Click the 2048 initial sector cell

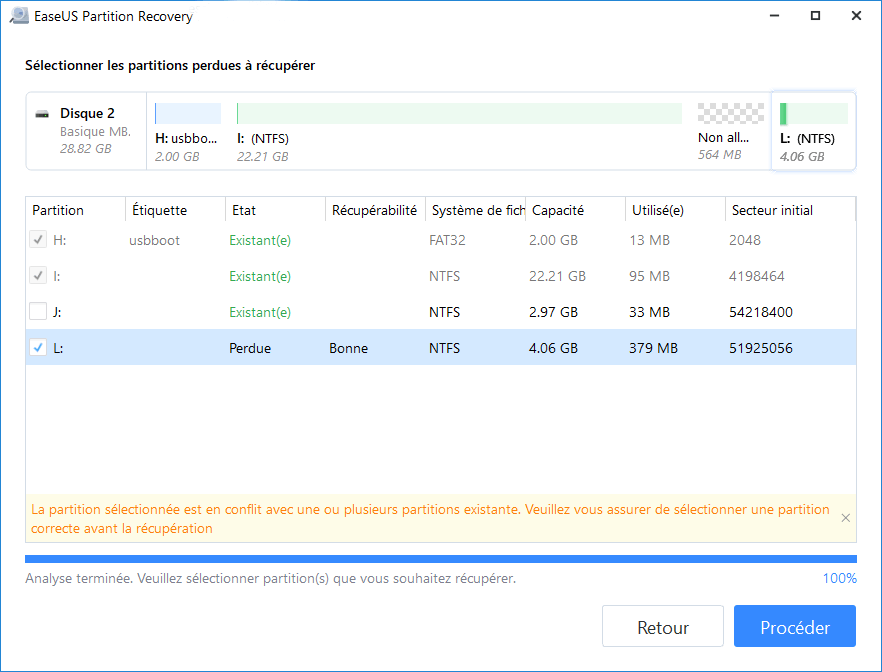[x=745, y=240]
